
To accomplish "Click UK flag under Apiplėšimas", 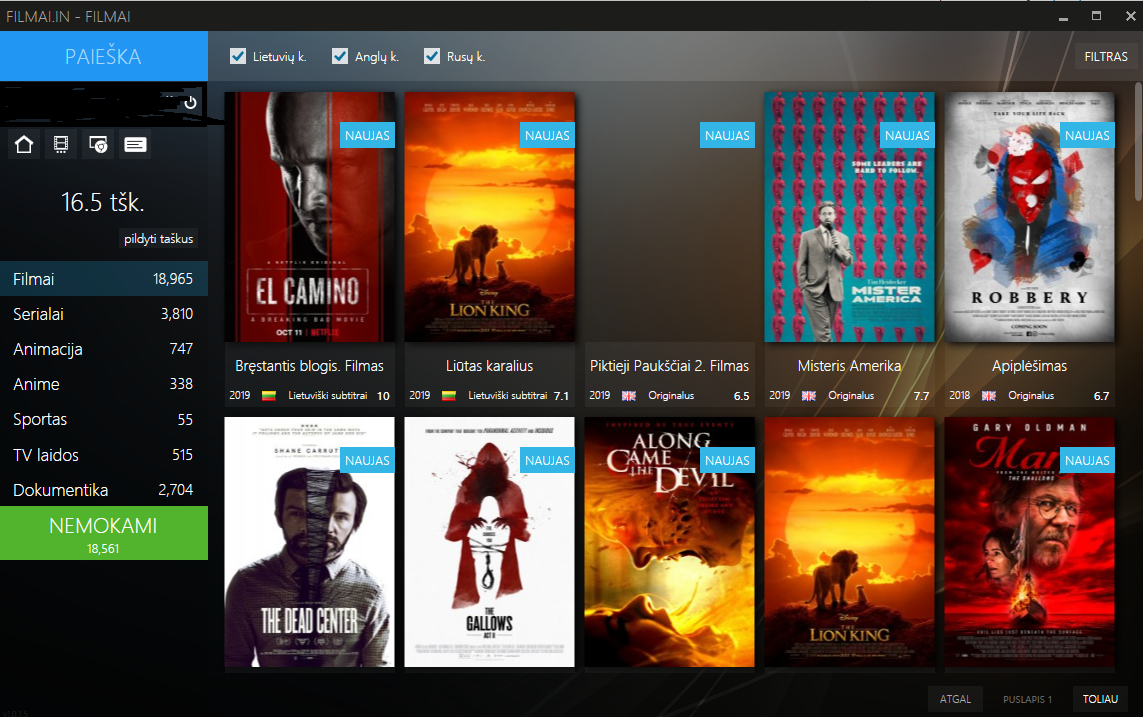I will 988,396.
